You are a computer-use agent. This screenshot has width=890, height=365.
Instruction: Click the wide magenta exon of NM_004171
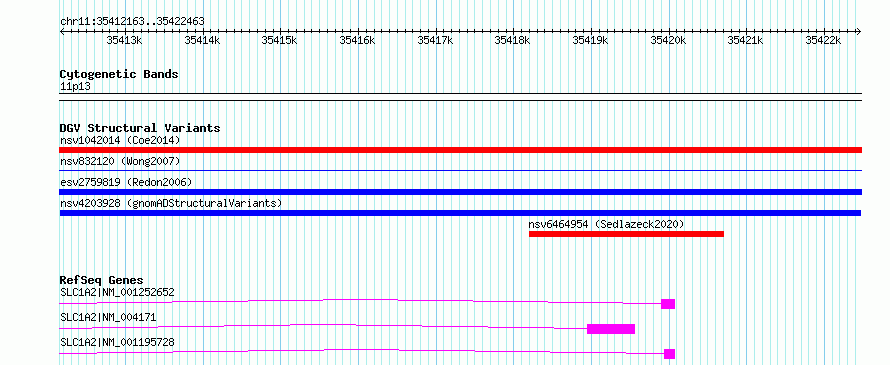[x=611, y=329]
